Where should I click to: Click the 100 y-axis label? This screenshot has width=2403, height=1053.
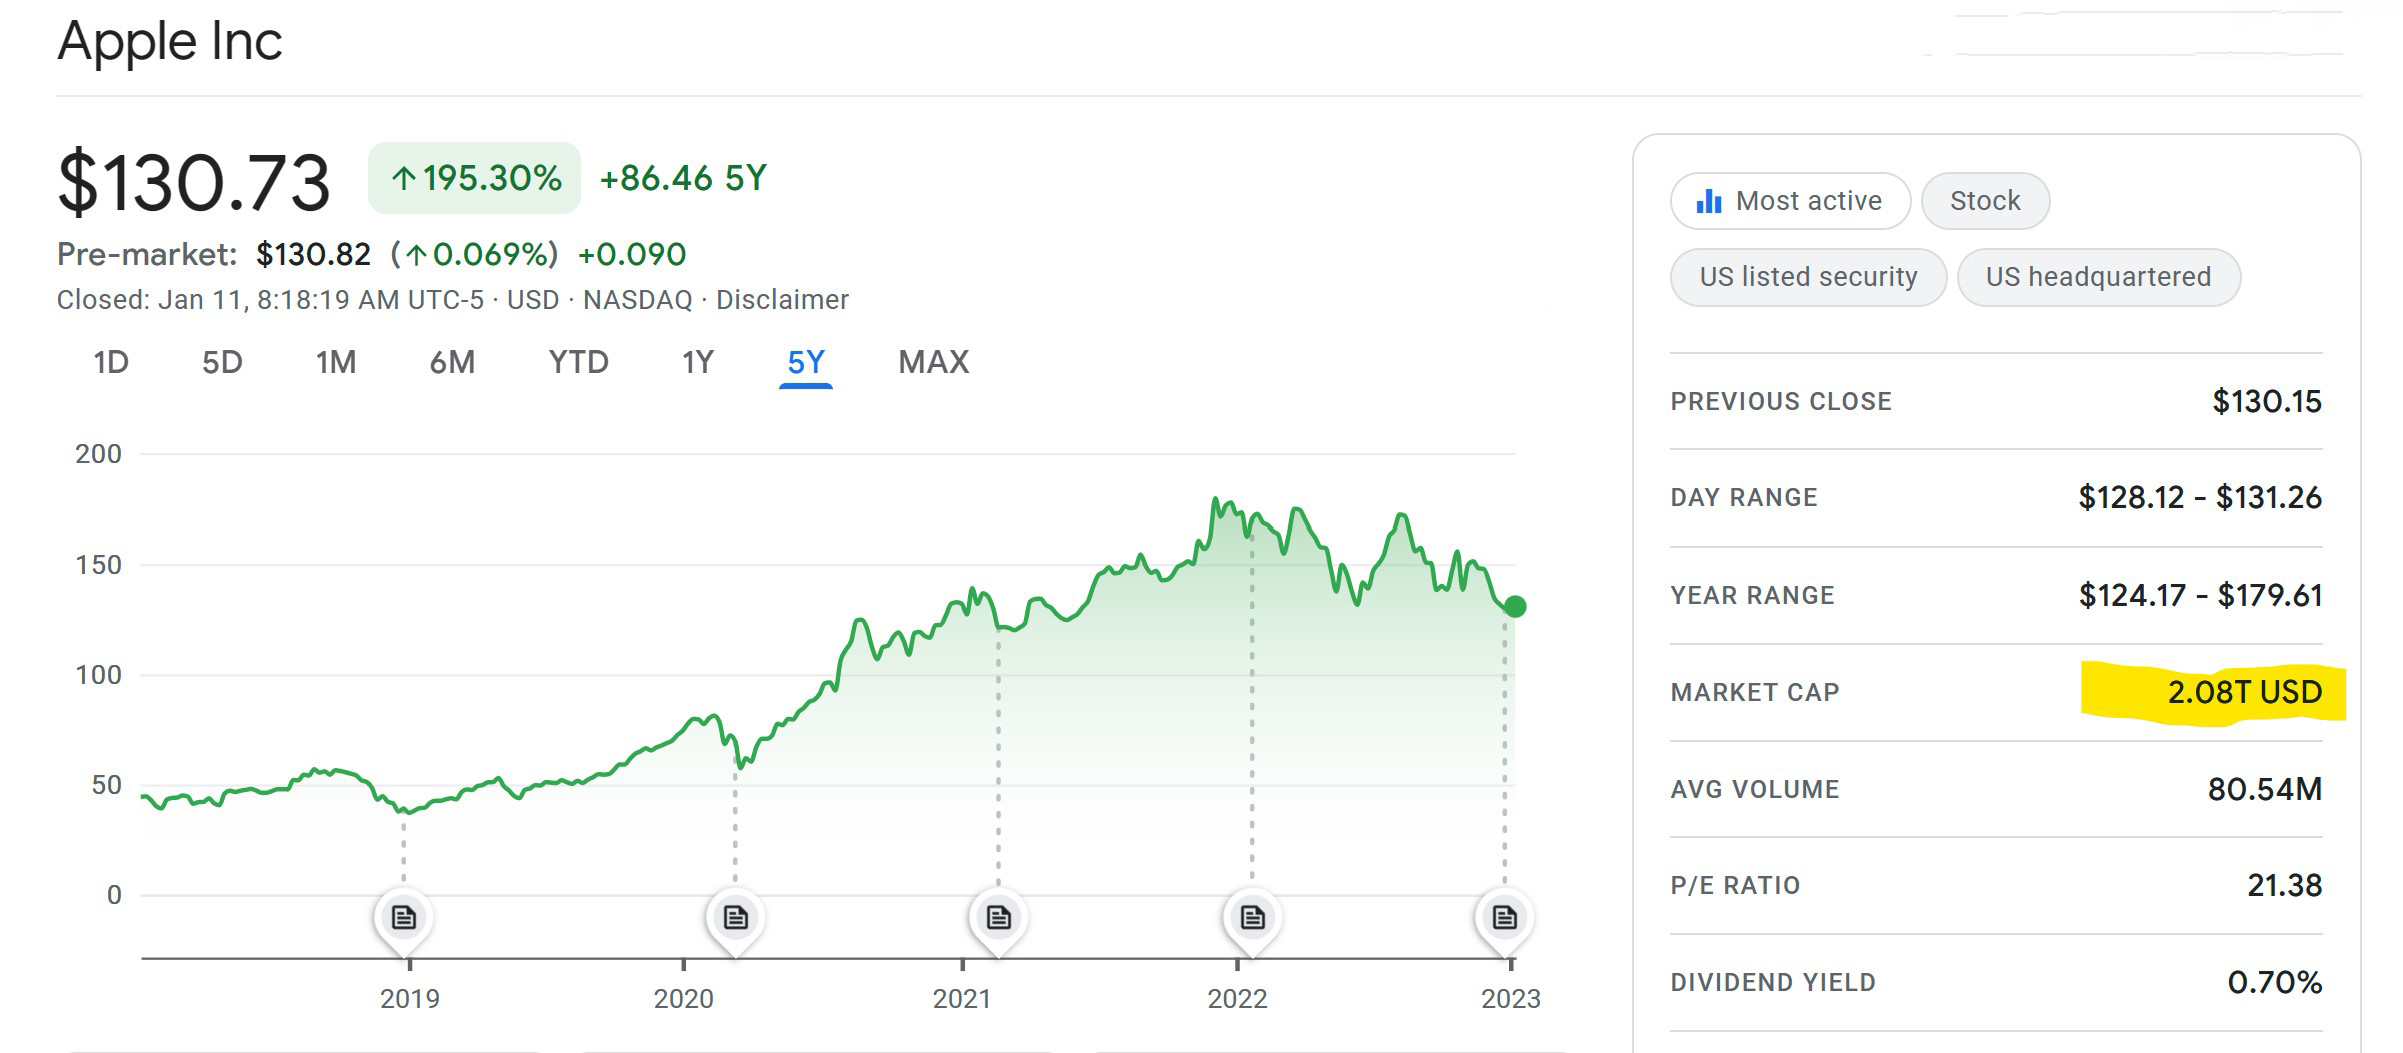click(x=98, y=675)
